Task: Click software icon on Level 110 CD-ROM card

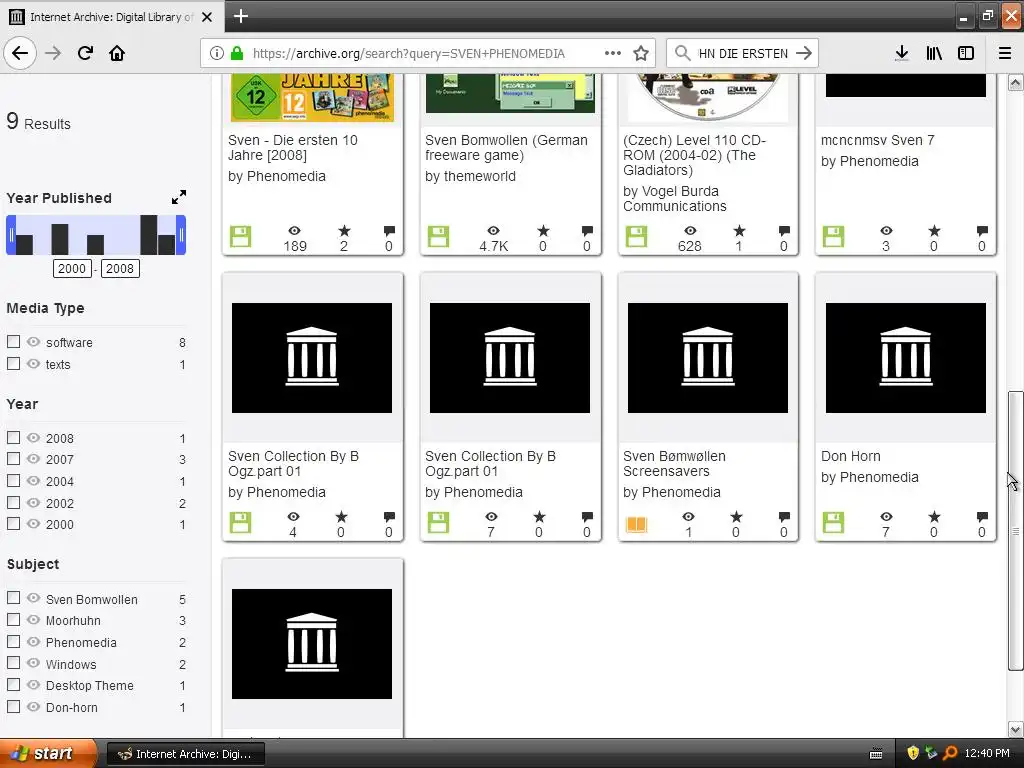Action: click(636, 236)
